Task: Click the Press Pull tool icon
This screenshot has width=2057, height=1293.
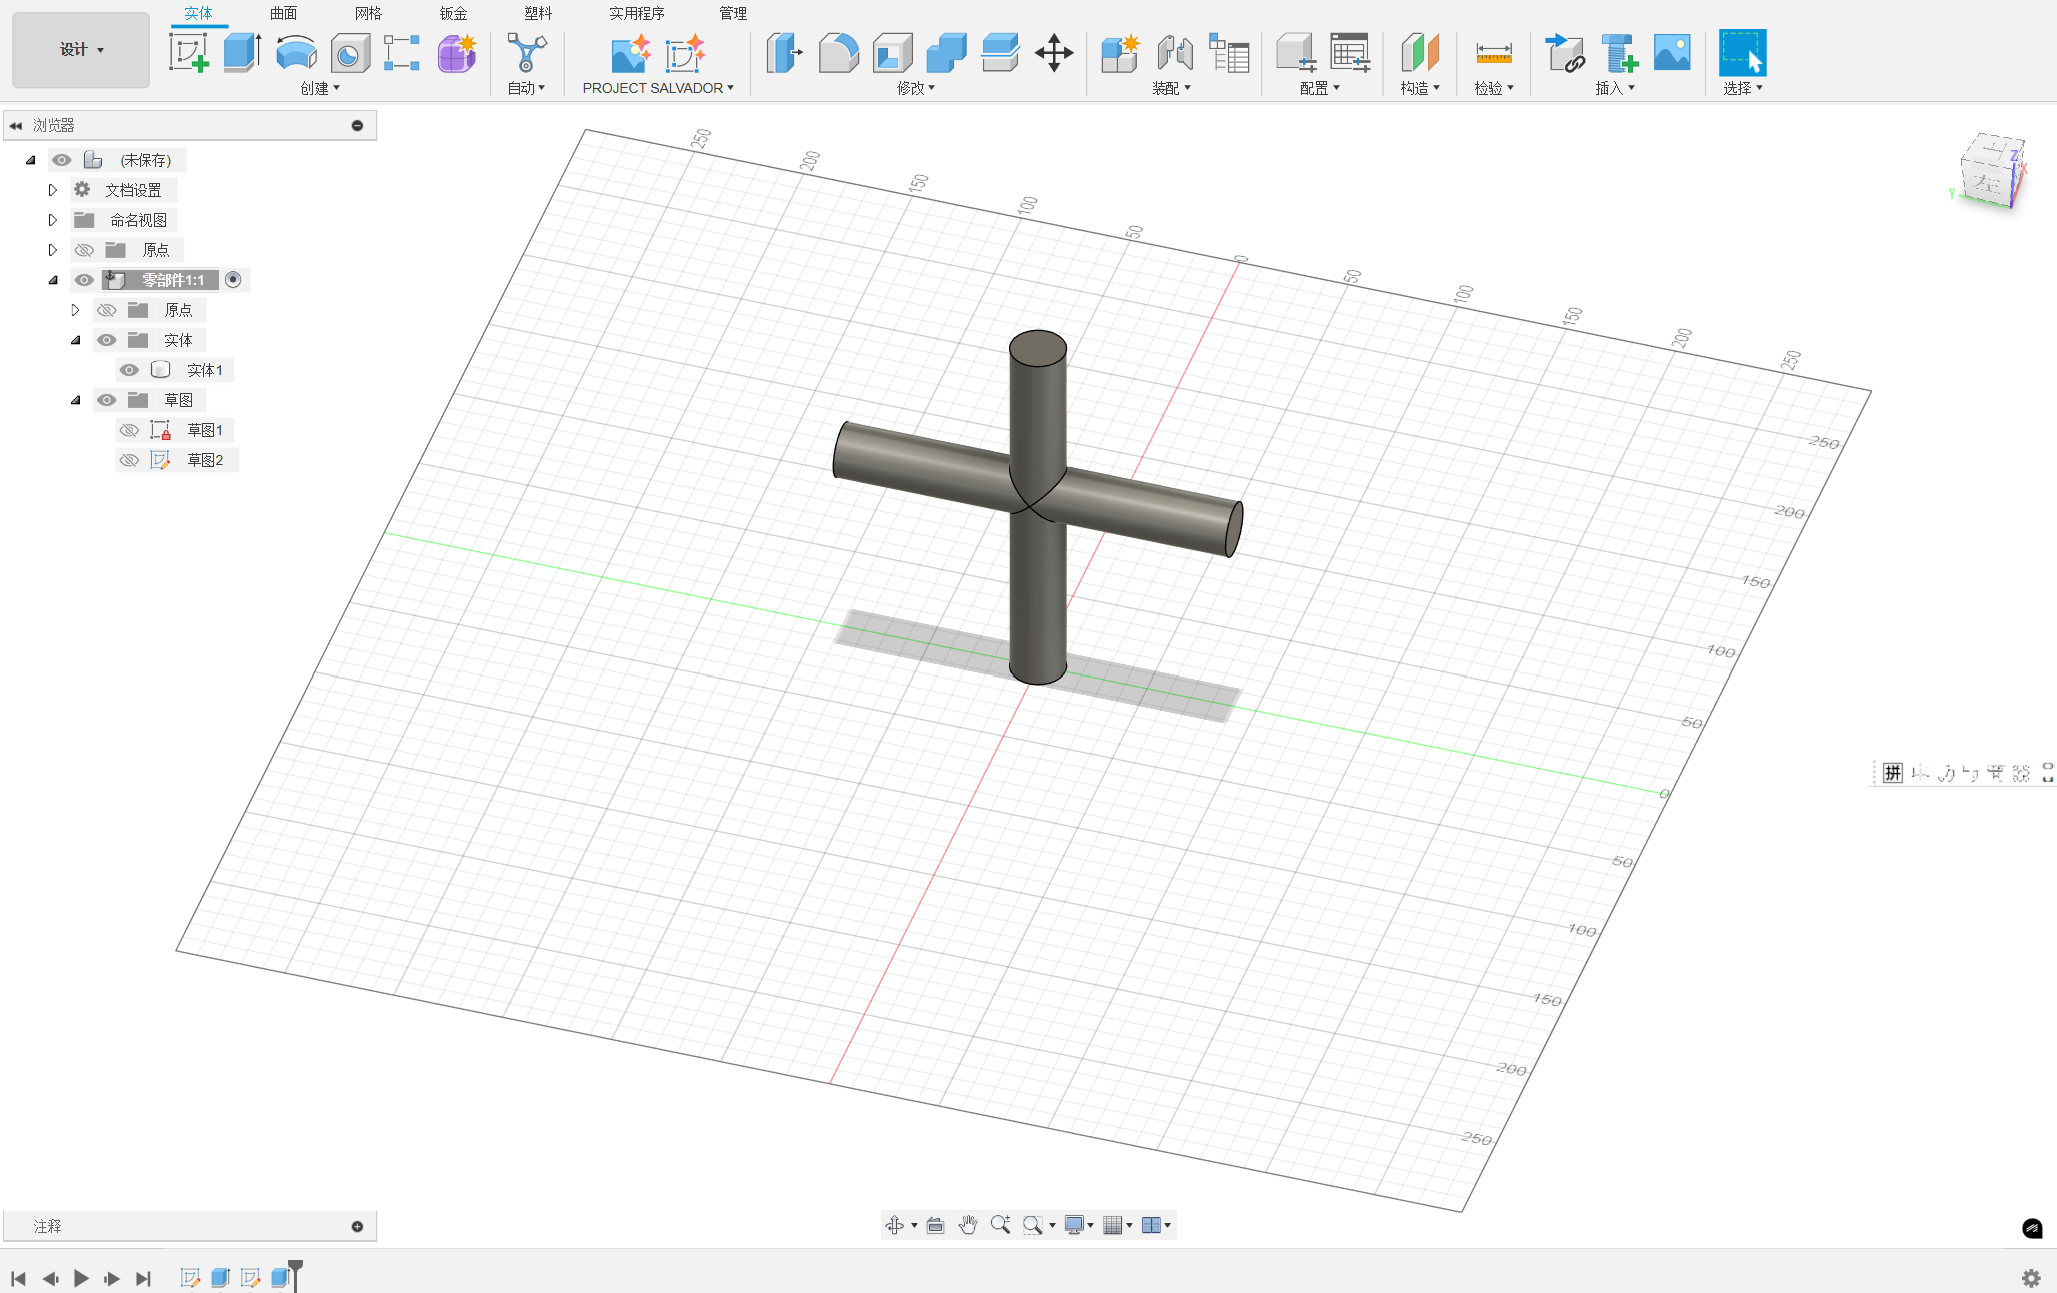Action: click(x=784, y=52)
